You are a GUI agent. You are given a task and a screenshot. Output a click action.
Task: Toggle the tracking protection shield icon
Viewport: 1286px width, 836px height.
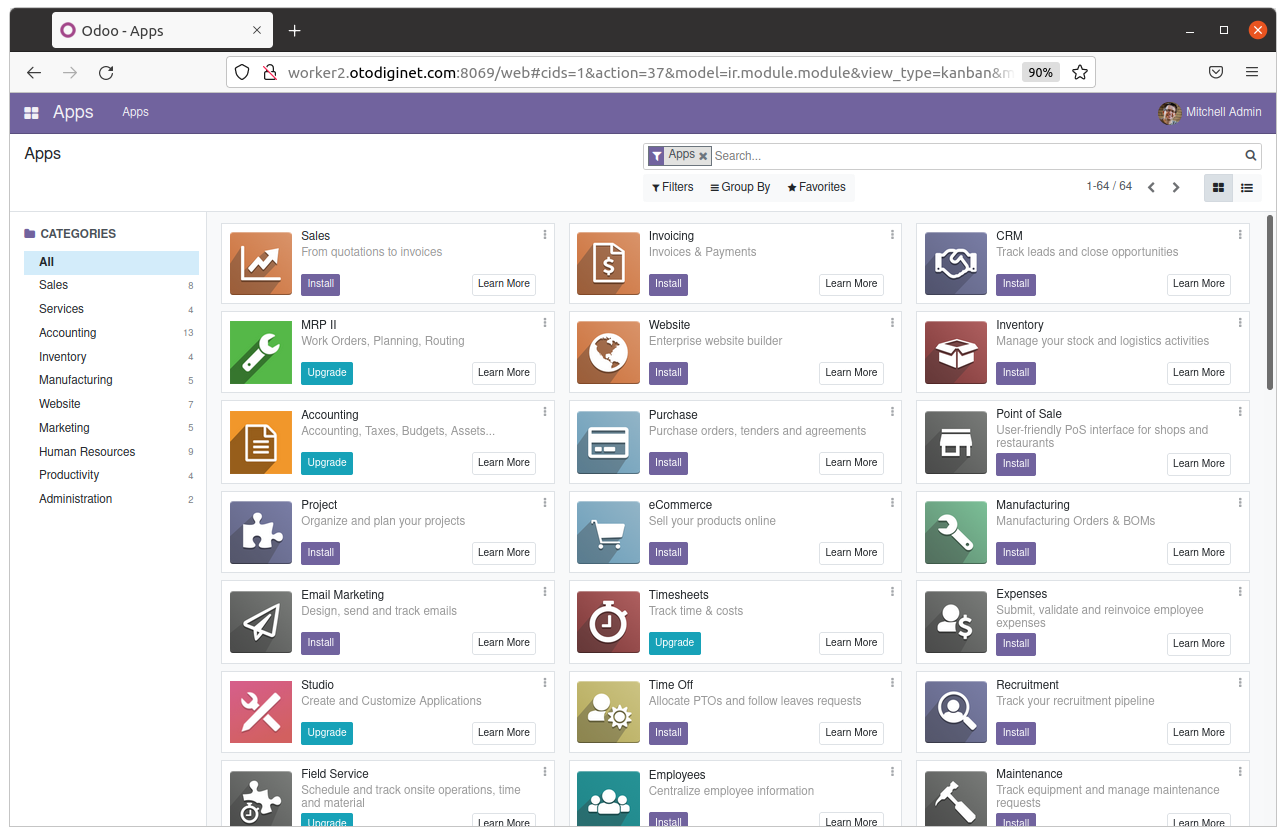click(240, 71)
